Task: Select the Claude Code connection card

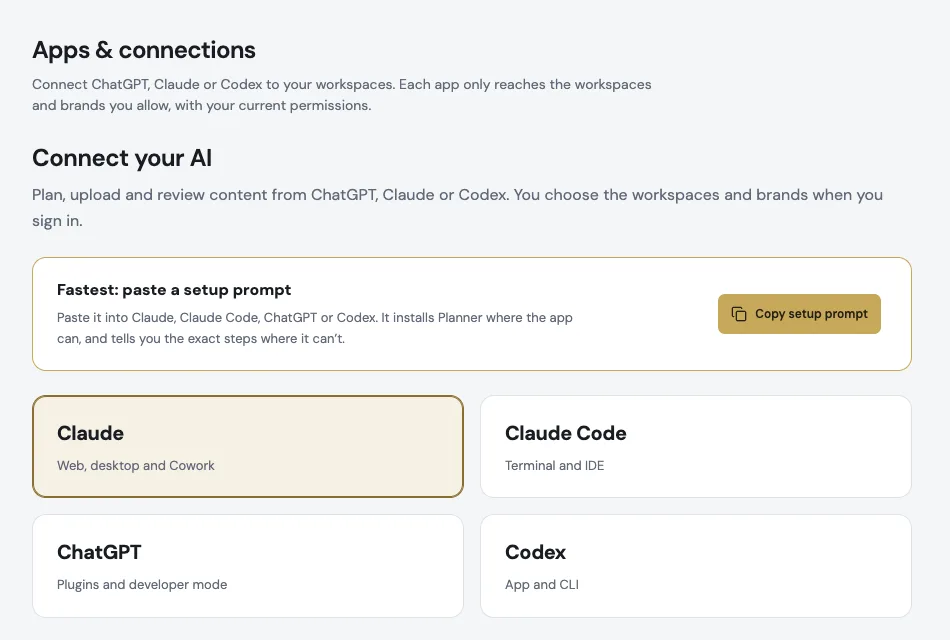Action: pos(696,447)
